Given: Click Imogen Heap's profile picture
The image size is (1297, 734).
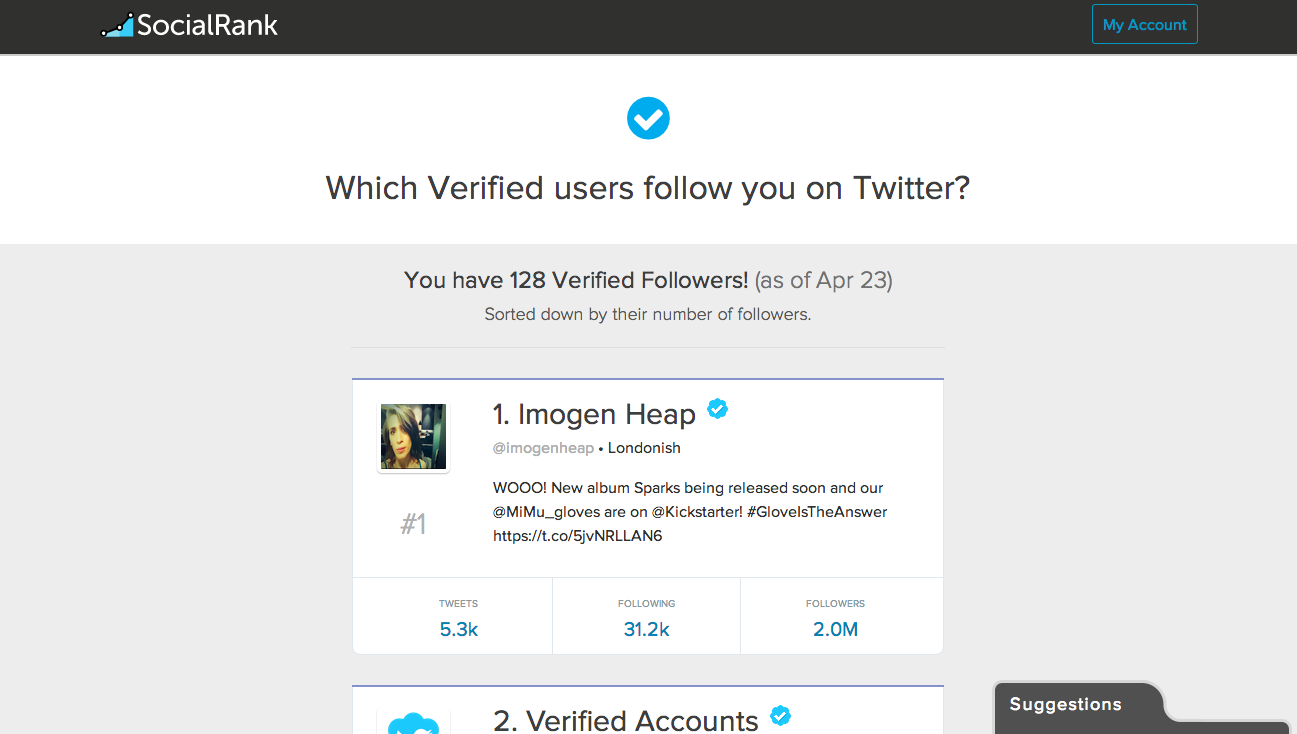Looking at the screenshot, I should point(413,437).
